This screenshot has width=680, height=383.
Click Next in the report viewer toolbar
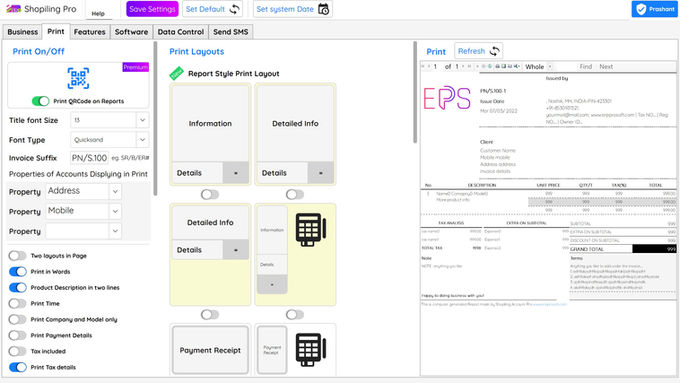pyautogui.click(x=606, y=66)
